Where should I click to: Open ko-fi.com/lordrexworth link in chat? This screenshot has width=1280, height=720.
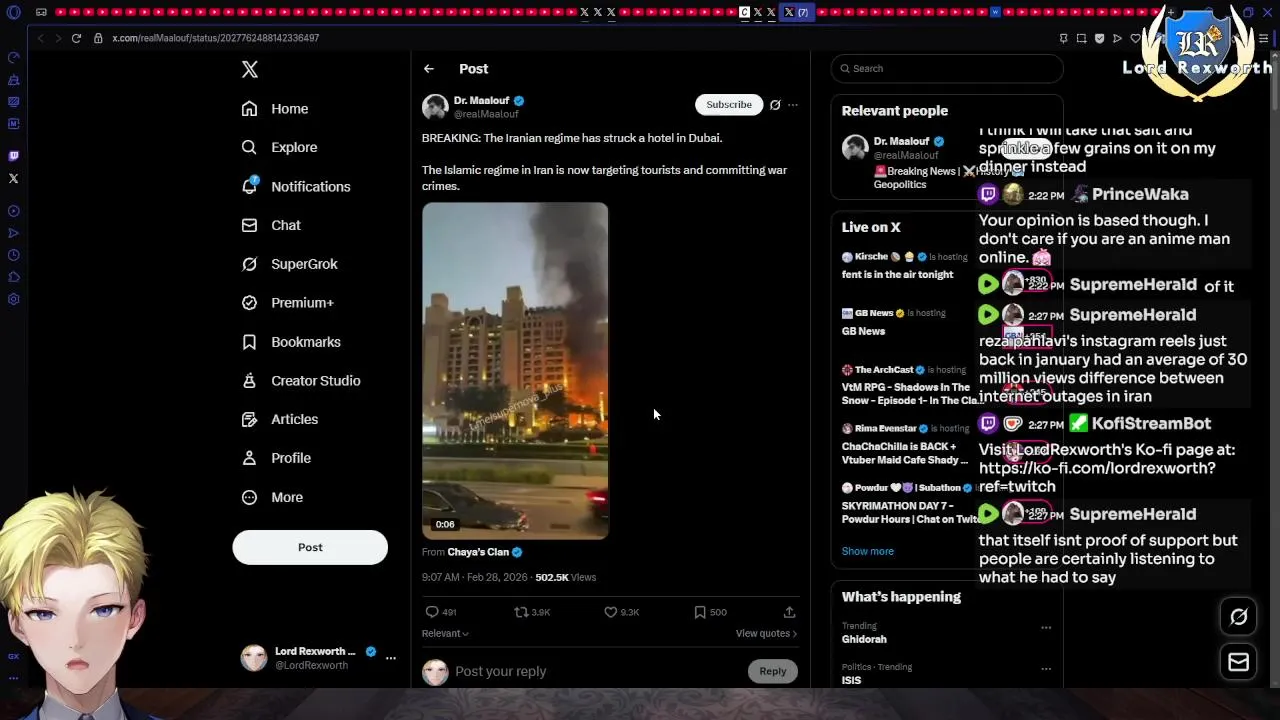tap(1097, 477)
